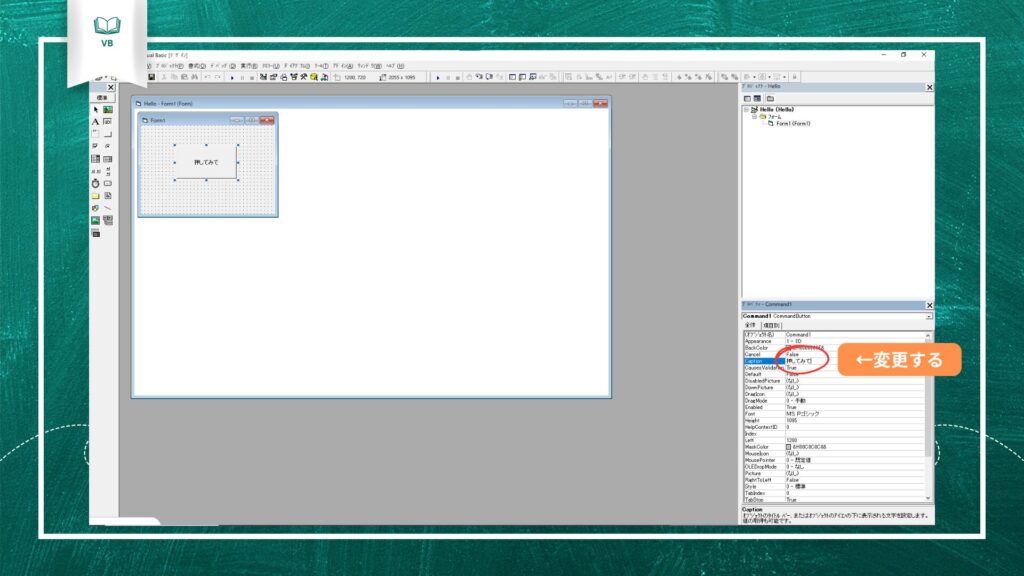The image size is (1024, 576).
Task: Click the properties list scroll-down arrow
Action: click(x=928, y=499)
